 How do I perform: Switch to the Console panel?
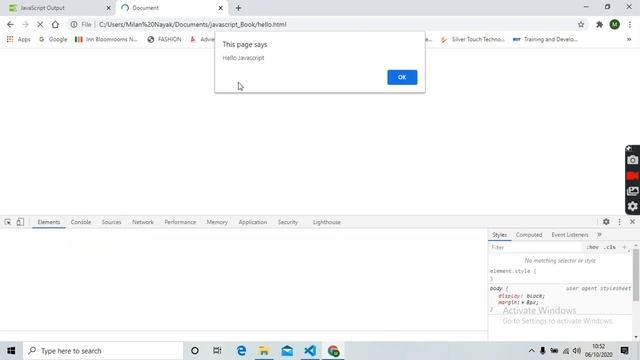point(81,222)
